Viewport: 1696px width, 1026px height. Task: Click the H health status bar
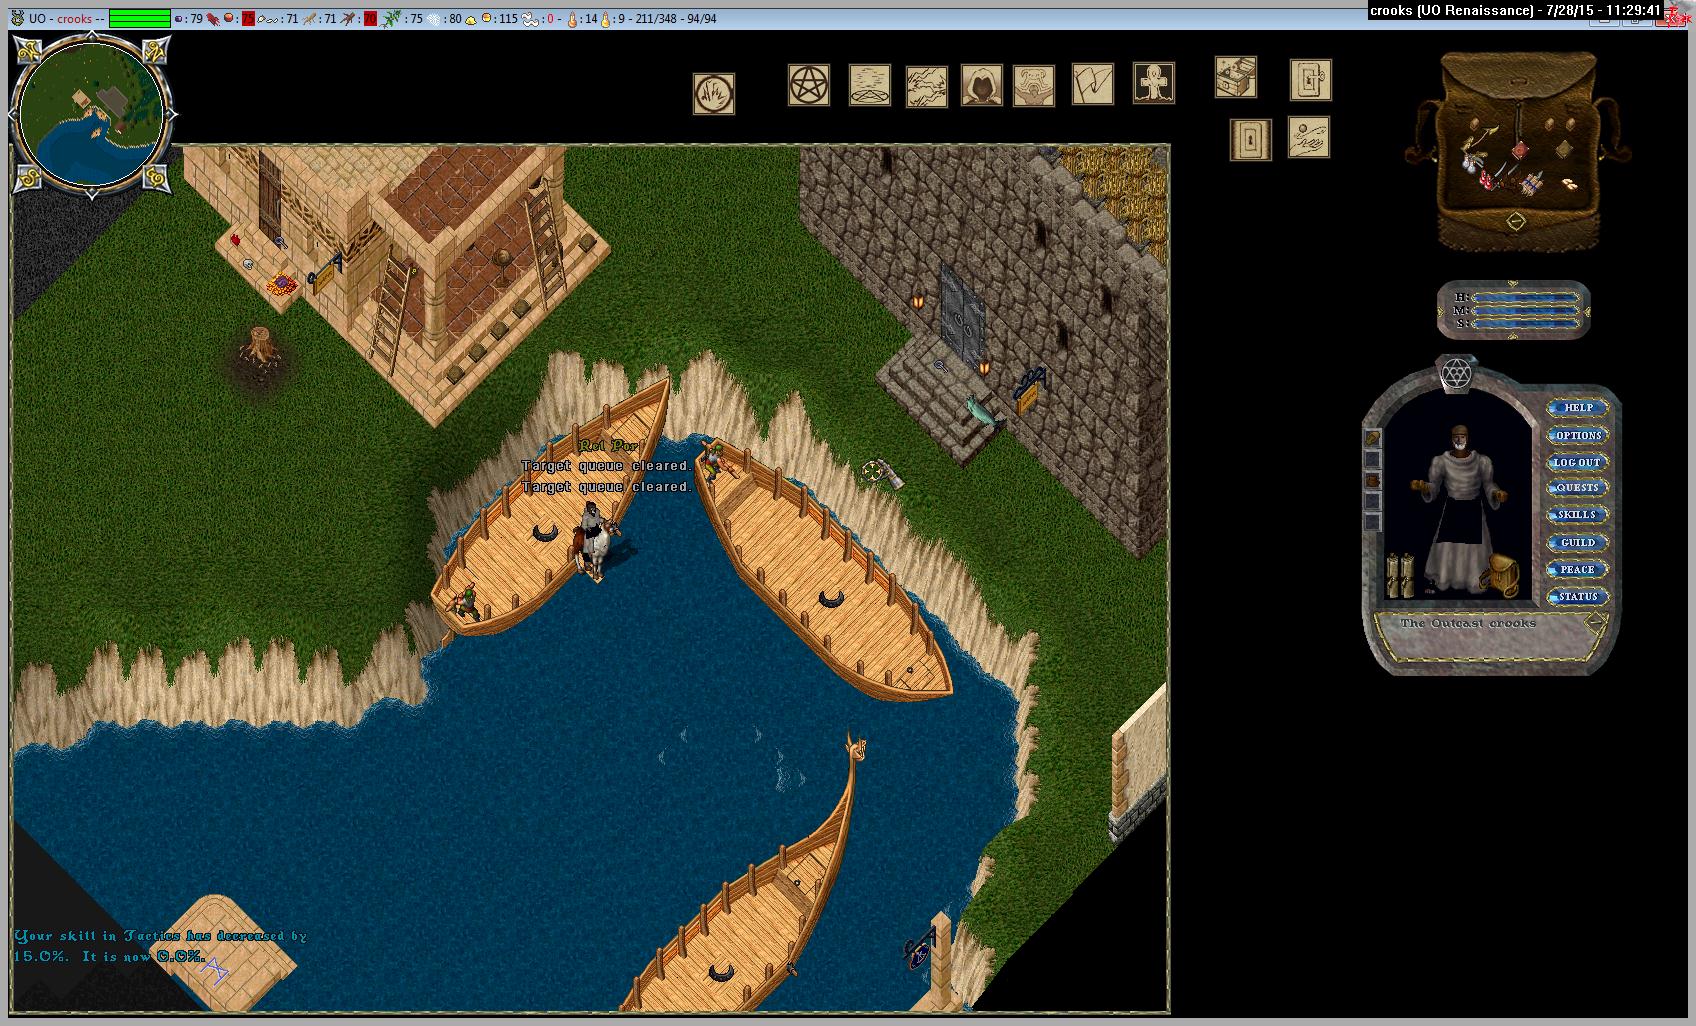coord(1526,297)
